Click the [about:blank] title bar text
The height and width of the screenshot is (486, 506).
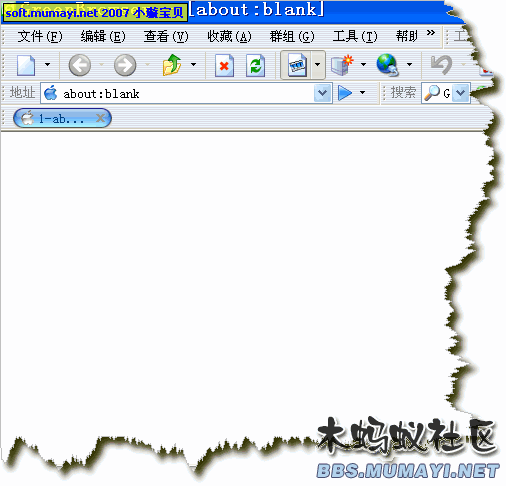pos(257,9)
